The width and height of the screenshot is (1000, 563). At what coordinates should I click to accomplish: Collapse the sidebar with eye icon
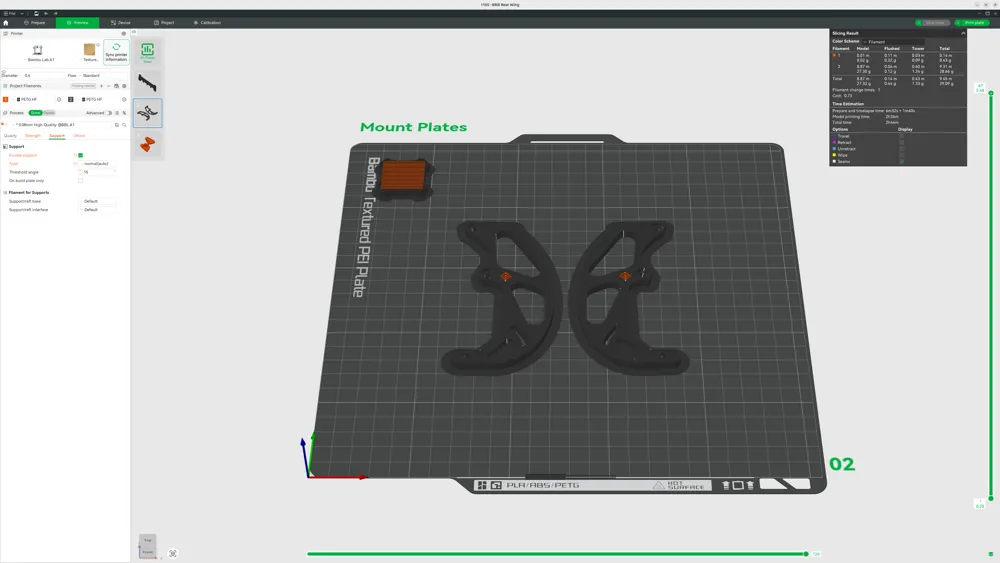coord(134,33)
